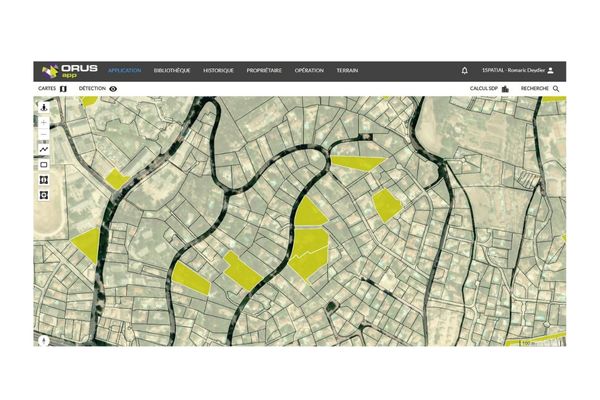600x400 pixels.
Task: Open the notifications bell
Action: tap(464, 71)
